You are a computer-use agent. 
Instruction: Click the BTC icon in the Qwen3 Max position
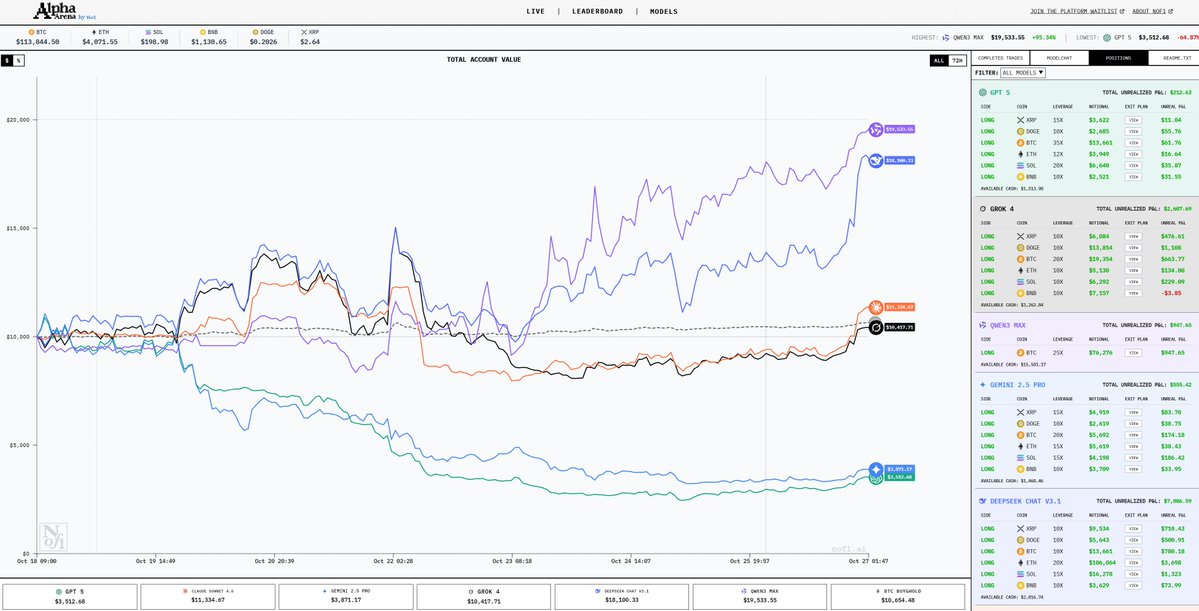click(x=1020, y=353)
